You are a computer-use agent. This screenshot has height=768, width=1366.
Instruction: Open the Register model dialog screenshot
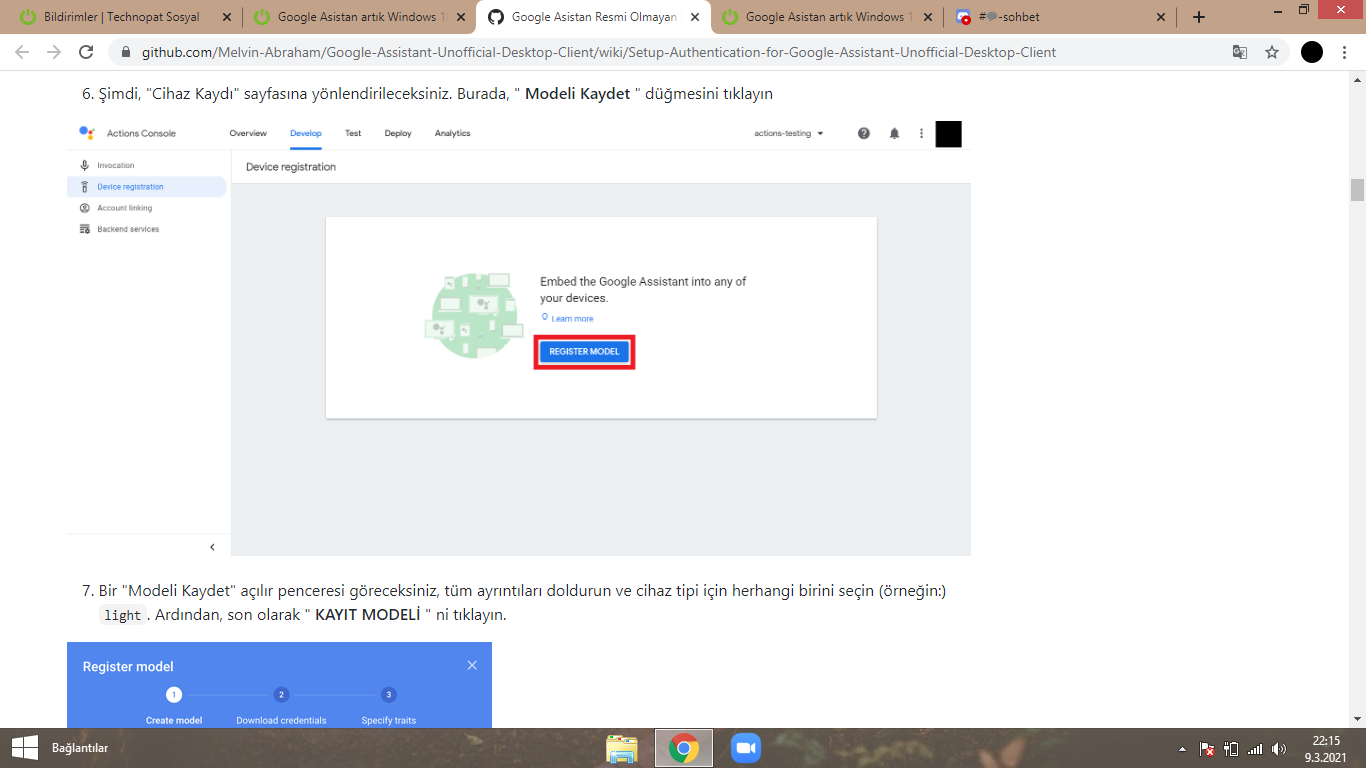click(x=279, y=685)
